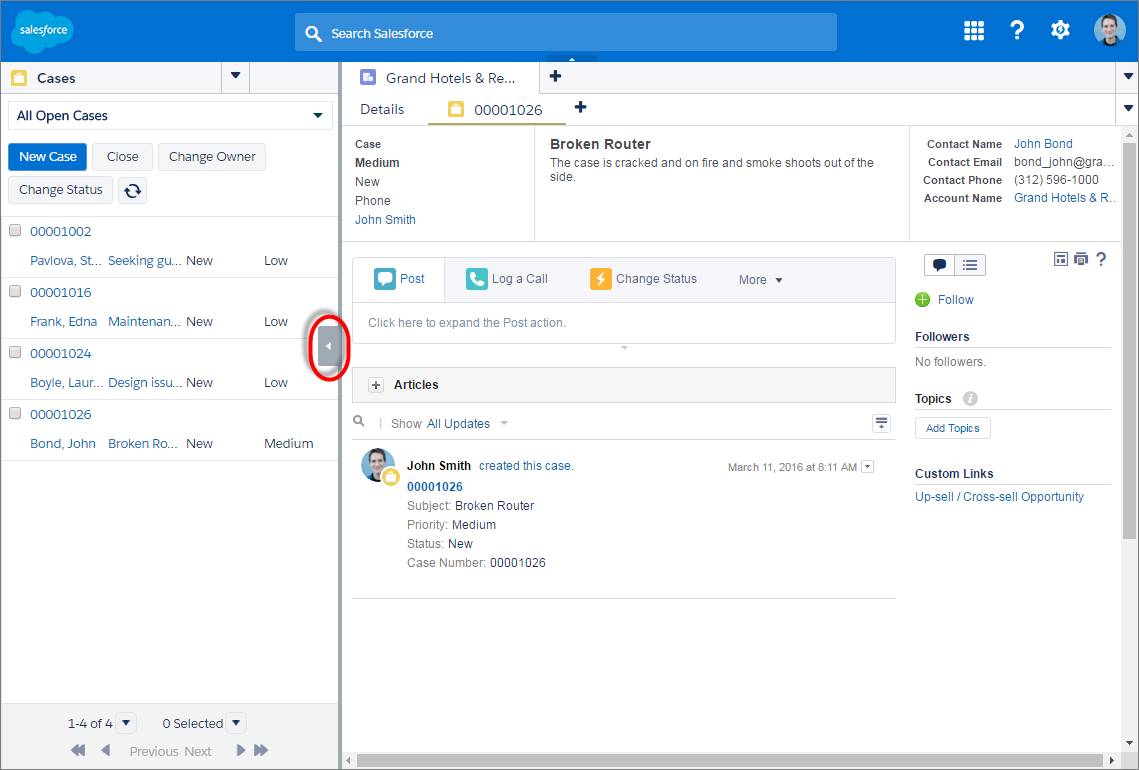Click the printable view printer icon
Screen dimensions: 1139x770
tap(1081, 259)
